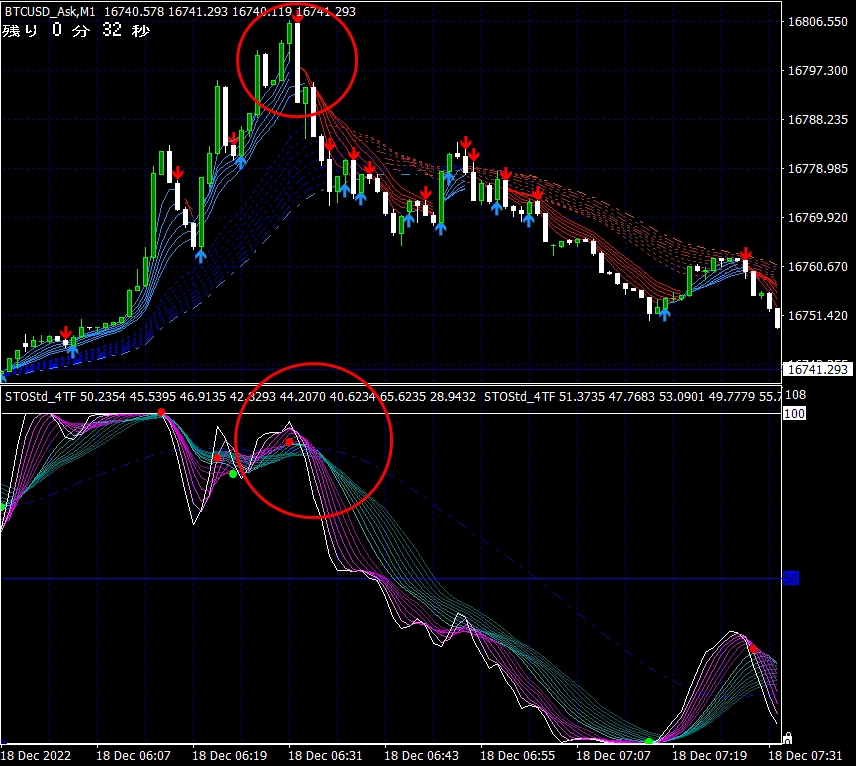Viewport: 856px width, 766px height.
Task: Click the green dot at the stochastic bottom near 07:07
Action: click(649, 742)
